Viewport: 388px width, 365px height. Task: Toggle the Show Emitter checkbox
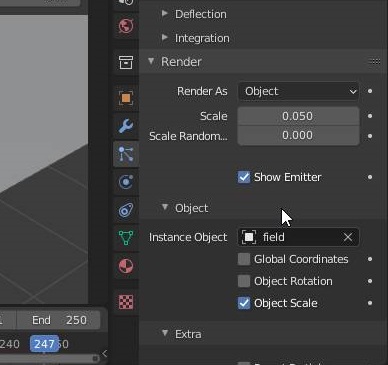click(244, 177)
